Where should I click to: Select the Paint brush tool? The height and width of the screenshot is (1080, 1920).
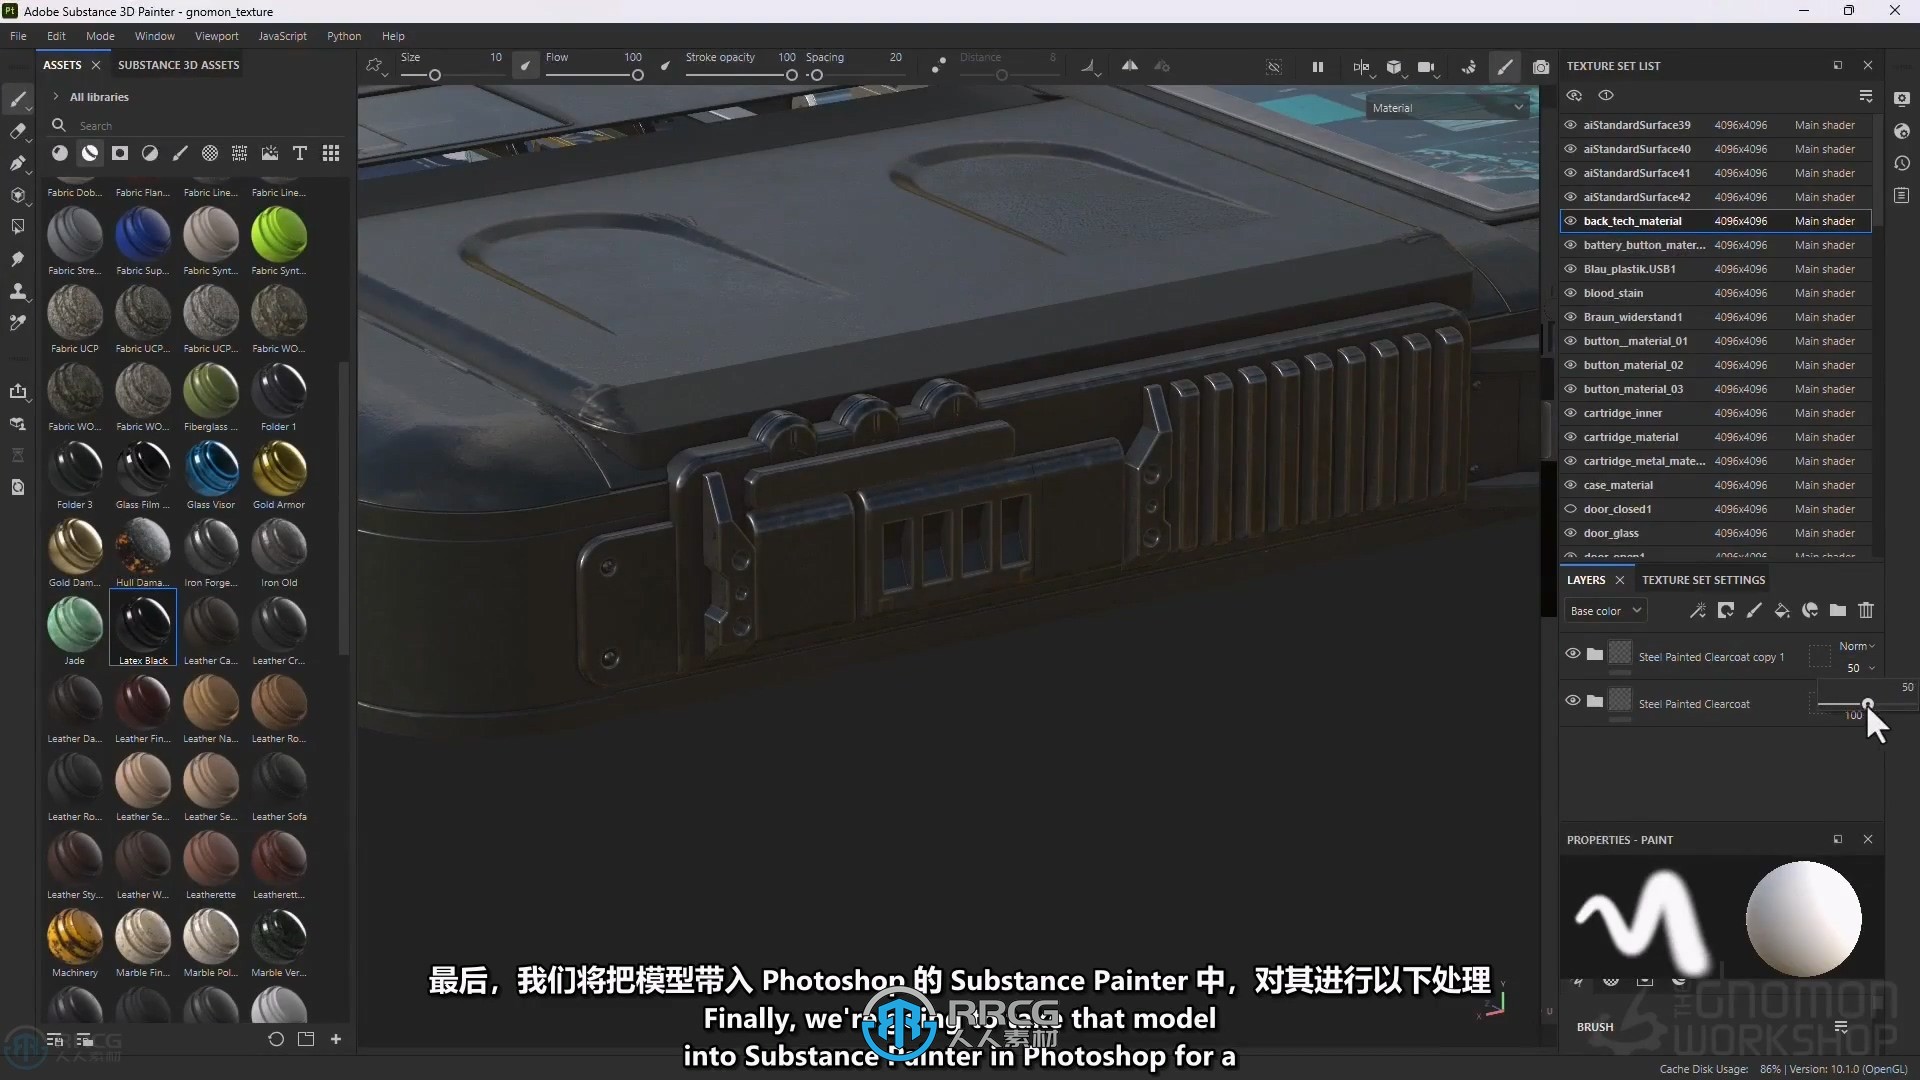(x=17, y=98)
